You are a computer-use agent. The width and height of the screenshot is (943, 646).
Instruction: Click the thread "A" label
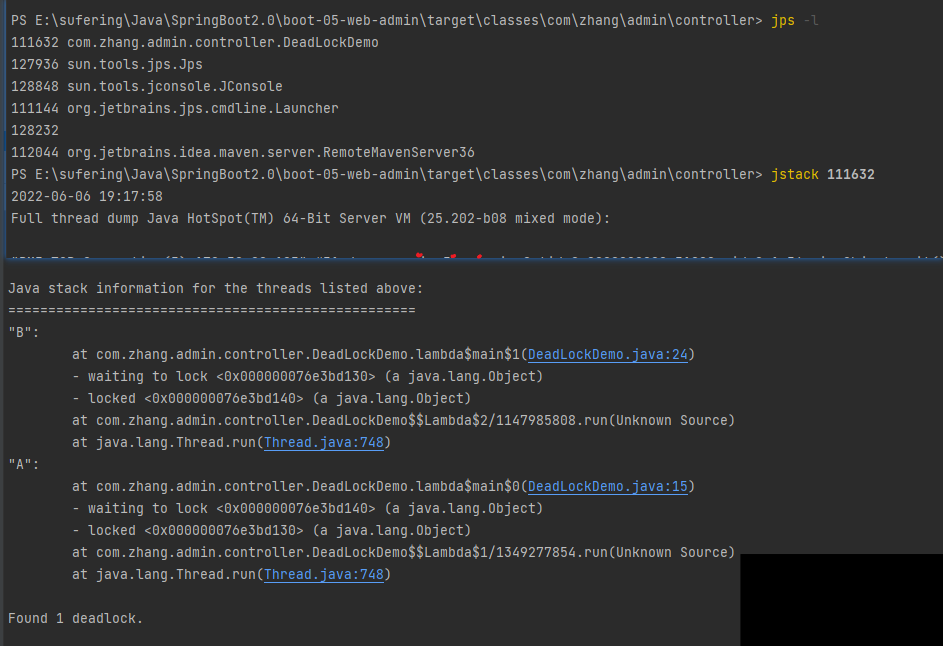[x=20, y=464]
